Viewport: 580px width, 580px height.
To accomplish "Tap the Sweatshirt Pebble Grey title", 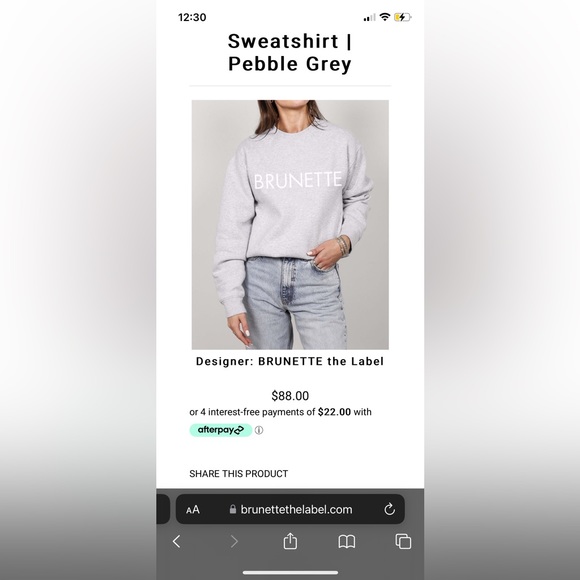I will coord(290,53).
